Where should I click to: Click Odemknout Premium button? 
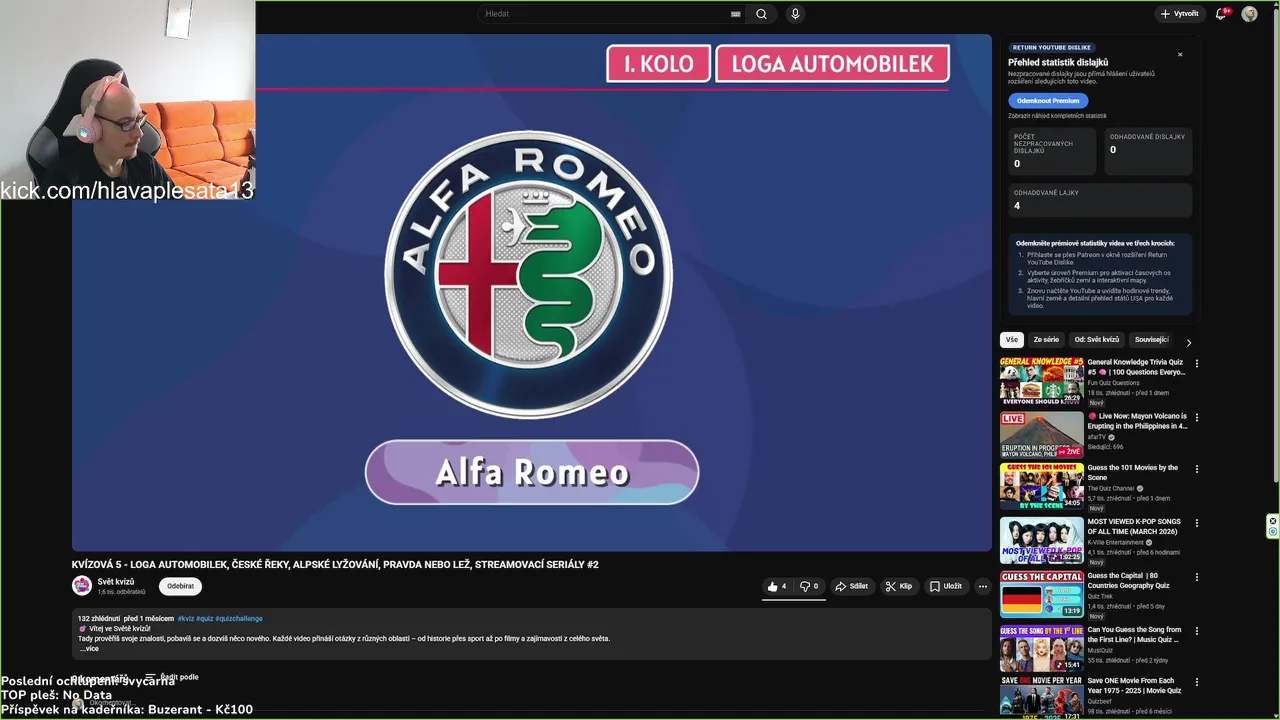[1048, 100]
